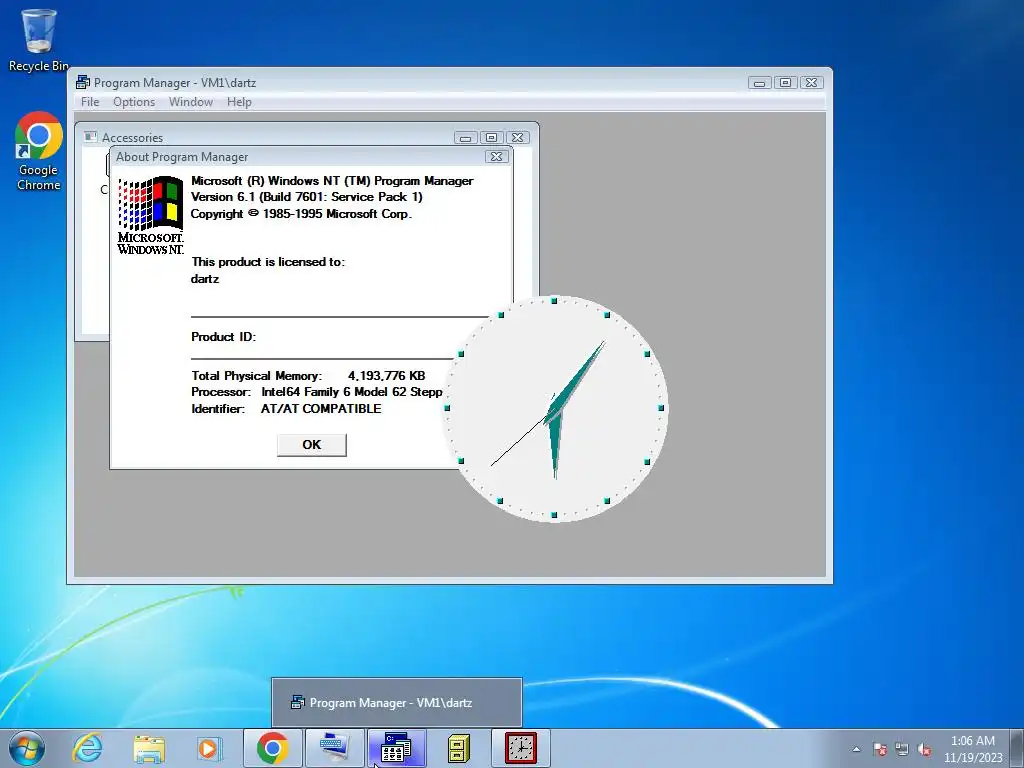1024x768 pixels.
Task: Maximize the Accessories group window
Action: coord(492,138)
